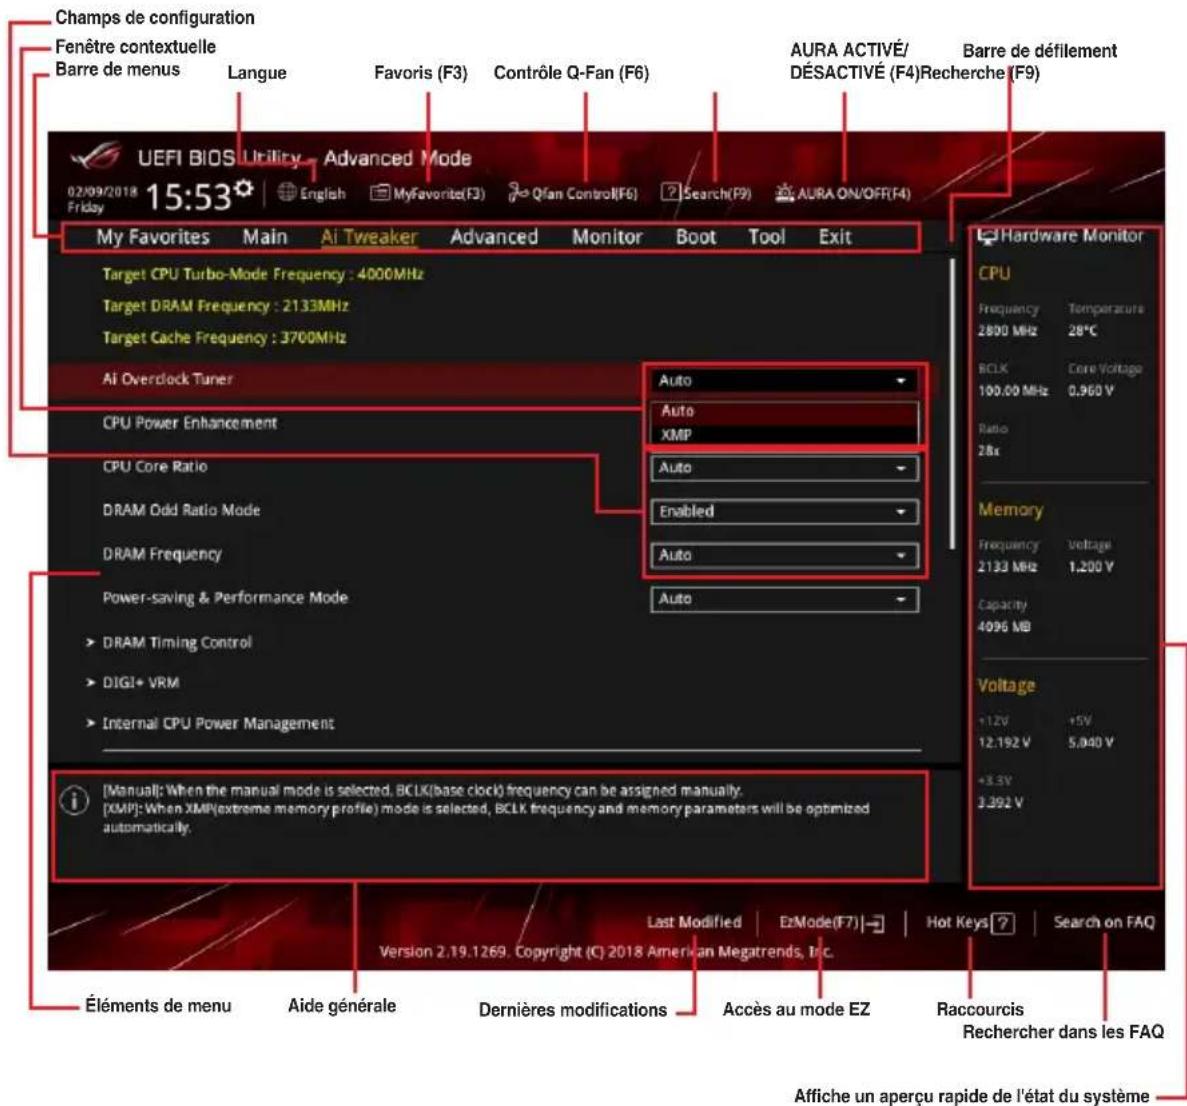Select the Exit tab
The width and height of the screenshot is (1187, 1106).
tap(835, 237)
